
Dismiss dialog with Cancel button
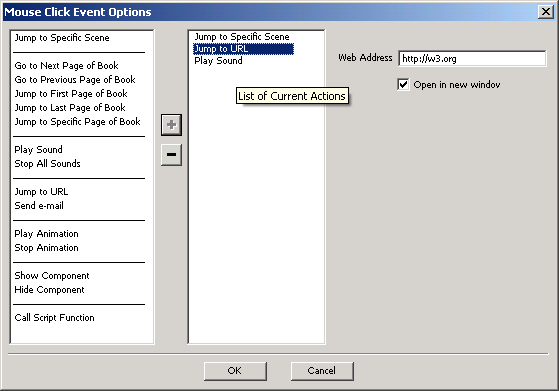322,371
